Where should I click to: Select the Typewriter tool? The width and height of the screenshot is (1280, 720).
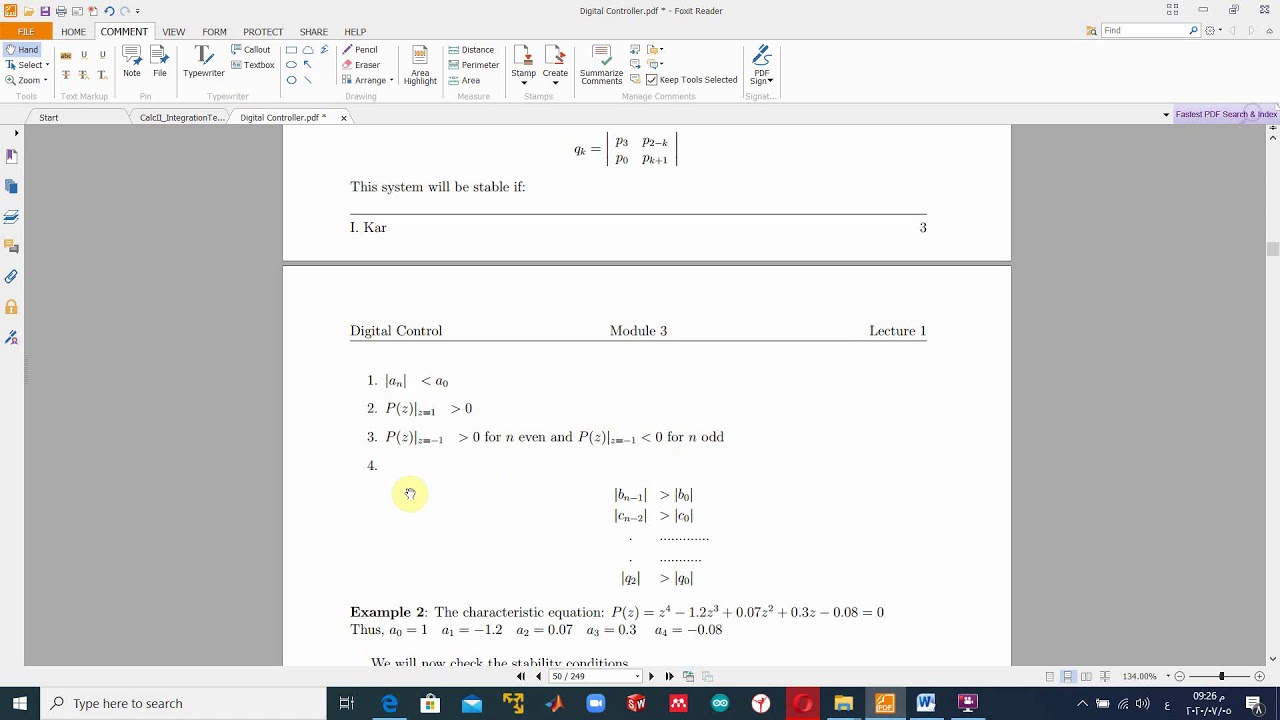204,62
